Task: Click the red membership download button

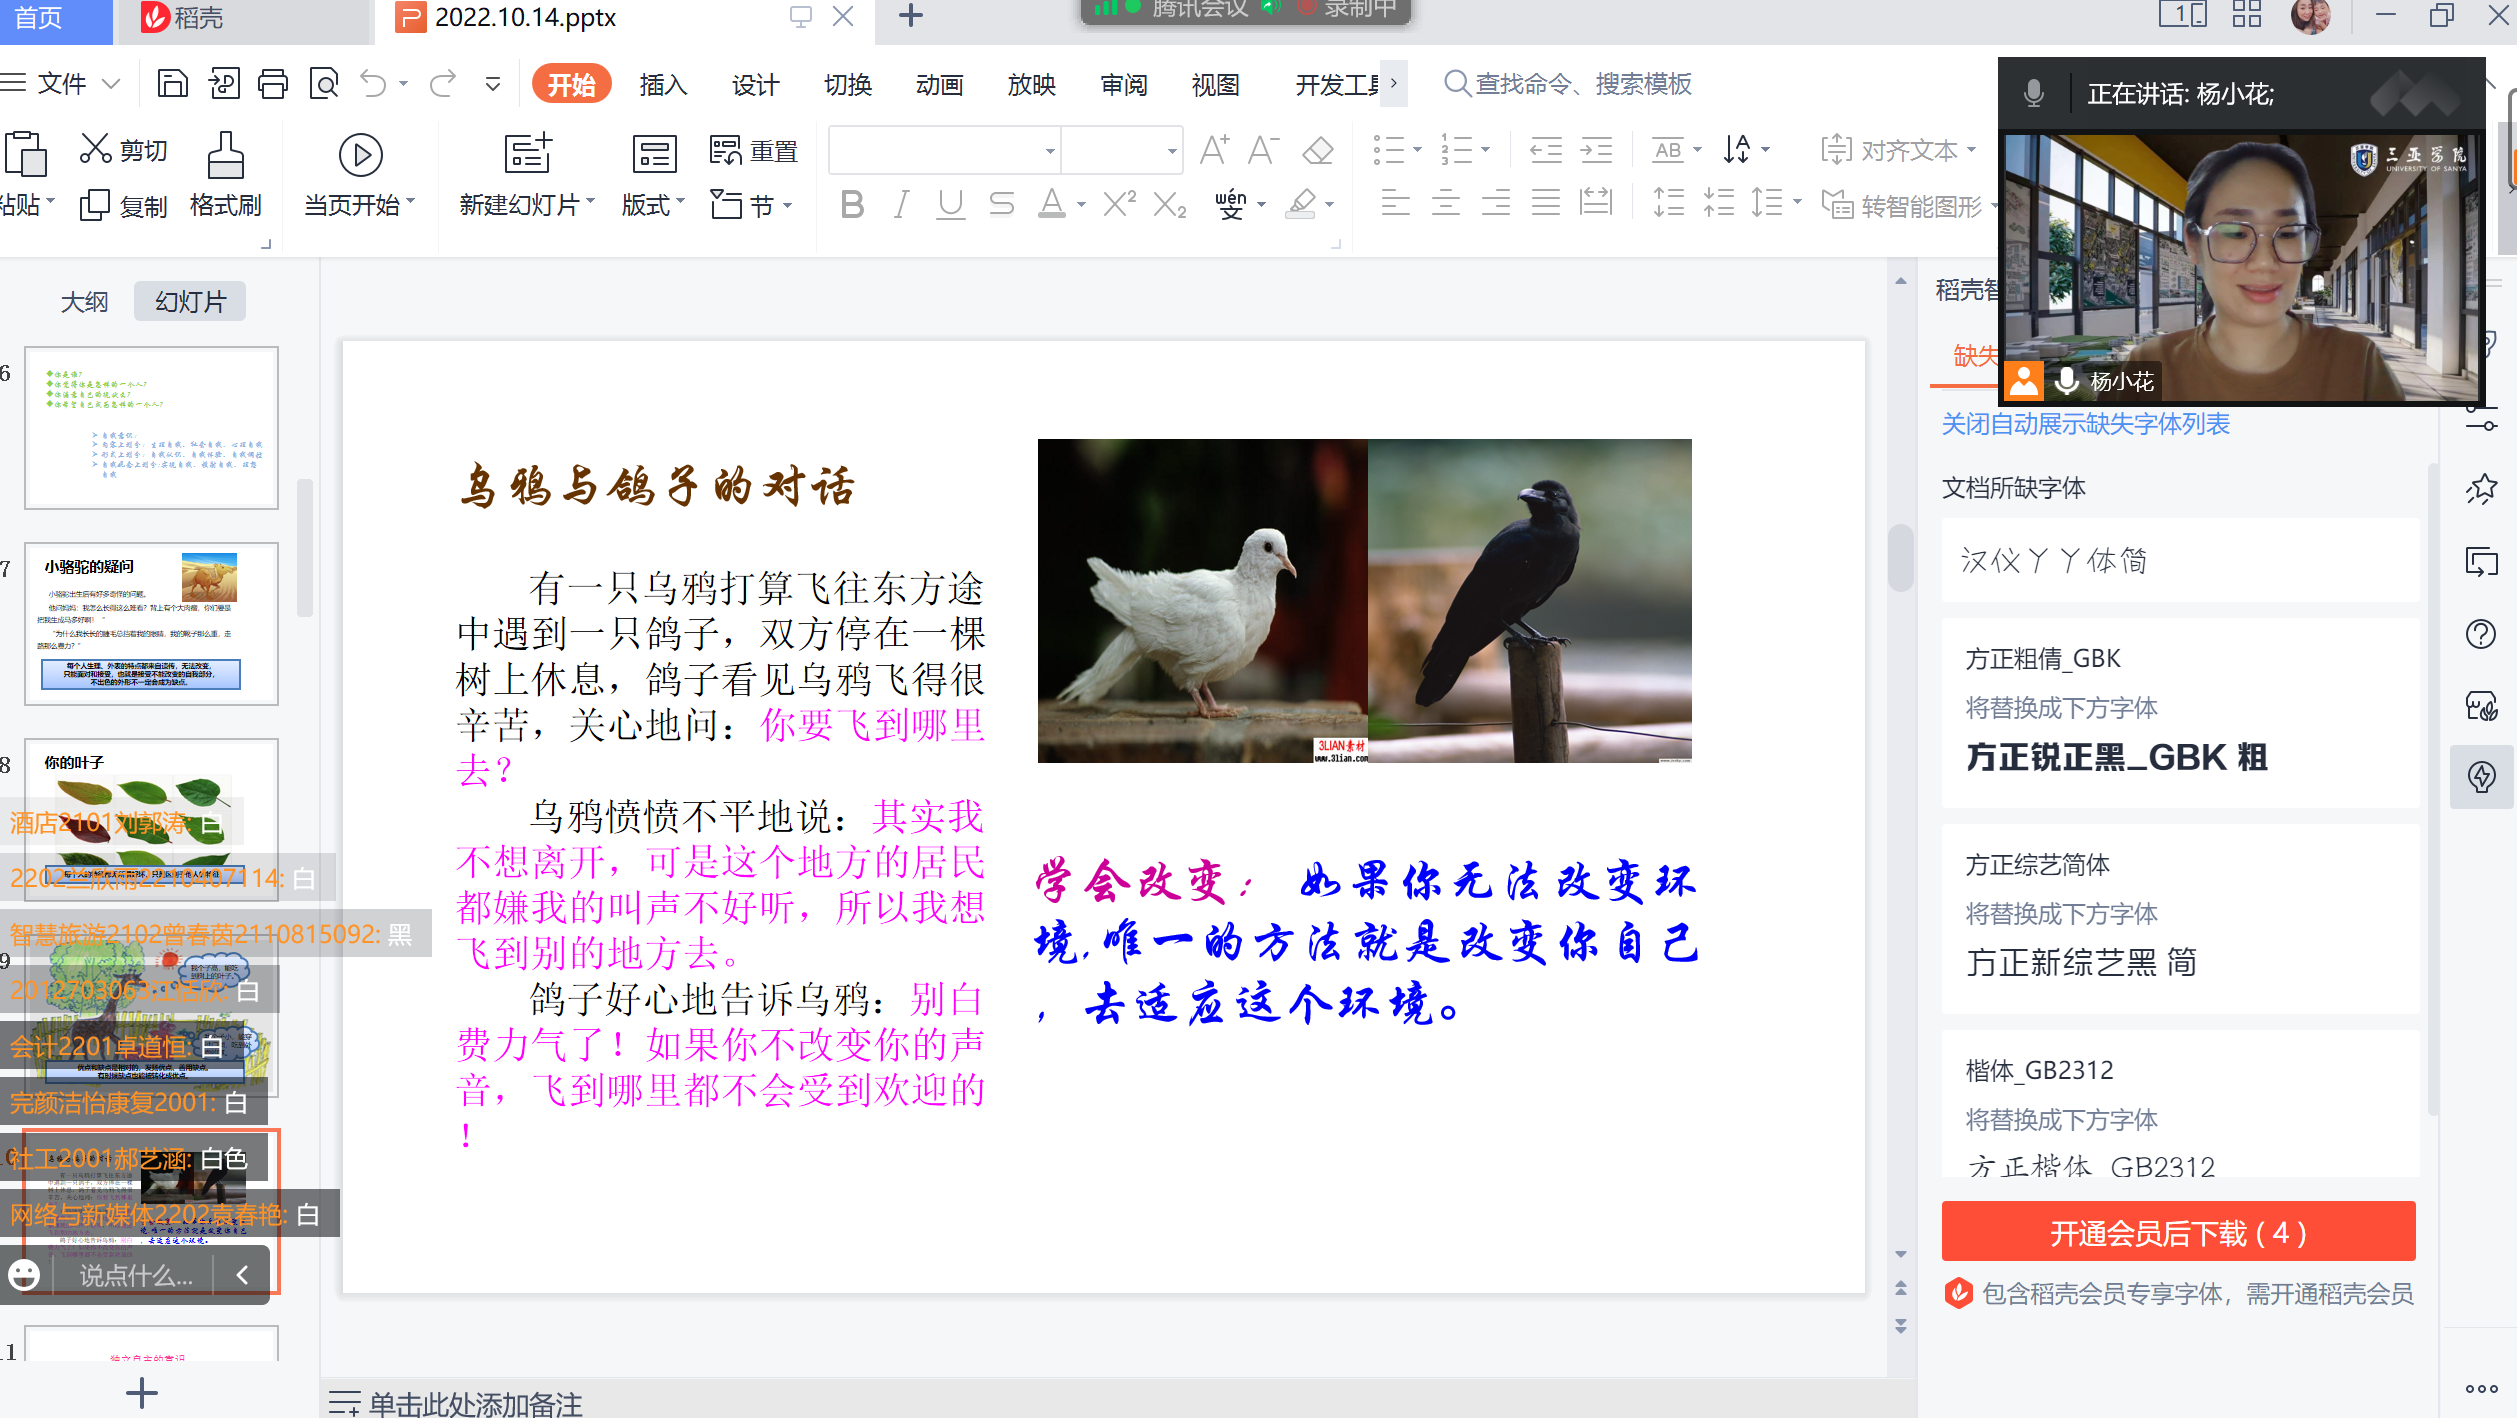Action: pyautogui.click(x=2178, y=1232)
